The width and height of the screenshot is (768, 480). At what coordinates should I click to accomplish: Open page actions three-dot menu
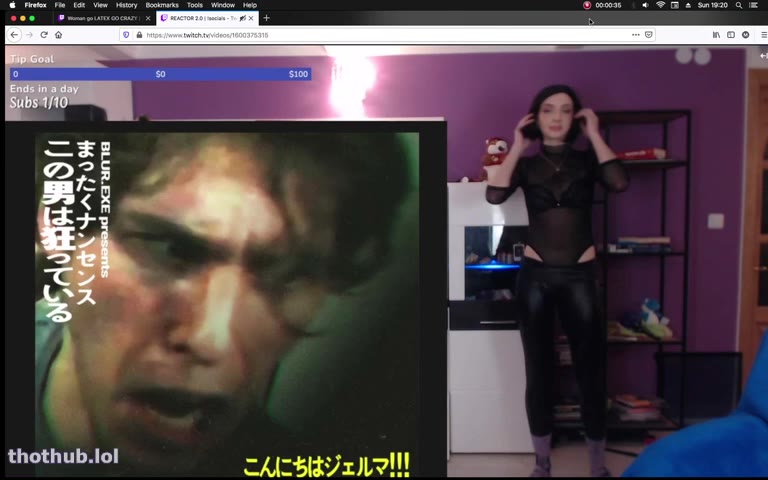[x=636, y=35]
